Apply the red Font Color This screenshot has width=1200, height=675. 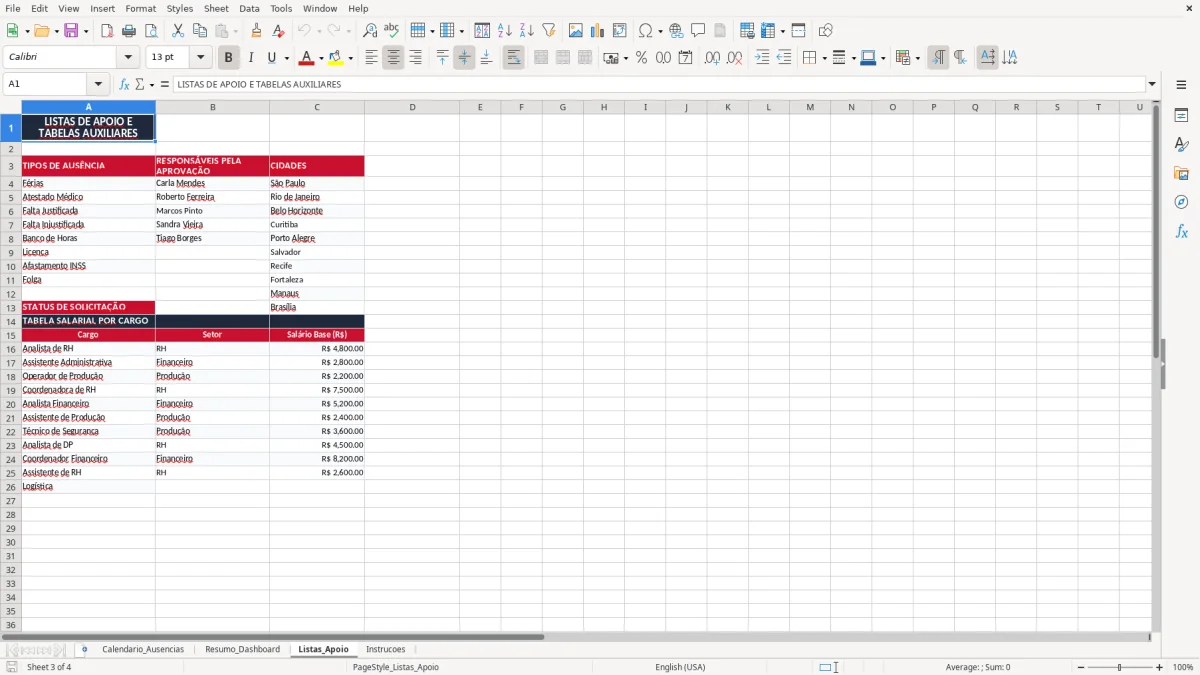pos(306,58)
